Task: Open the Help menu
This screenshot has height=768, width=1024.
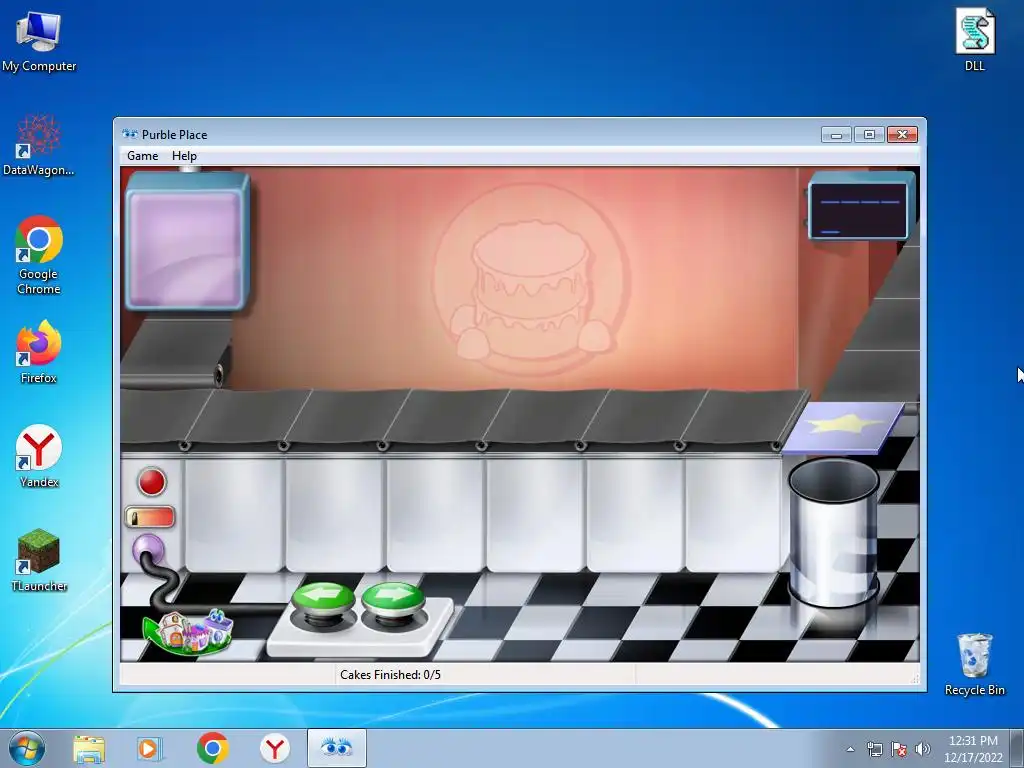Action: pyautogui.click(x=184, y=156)
